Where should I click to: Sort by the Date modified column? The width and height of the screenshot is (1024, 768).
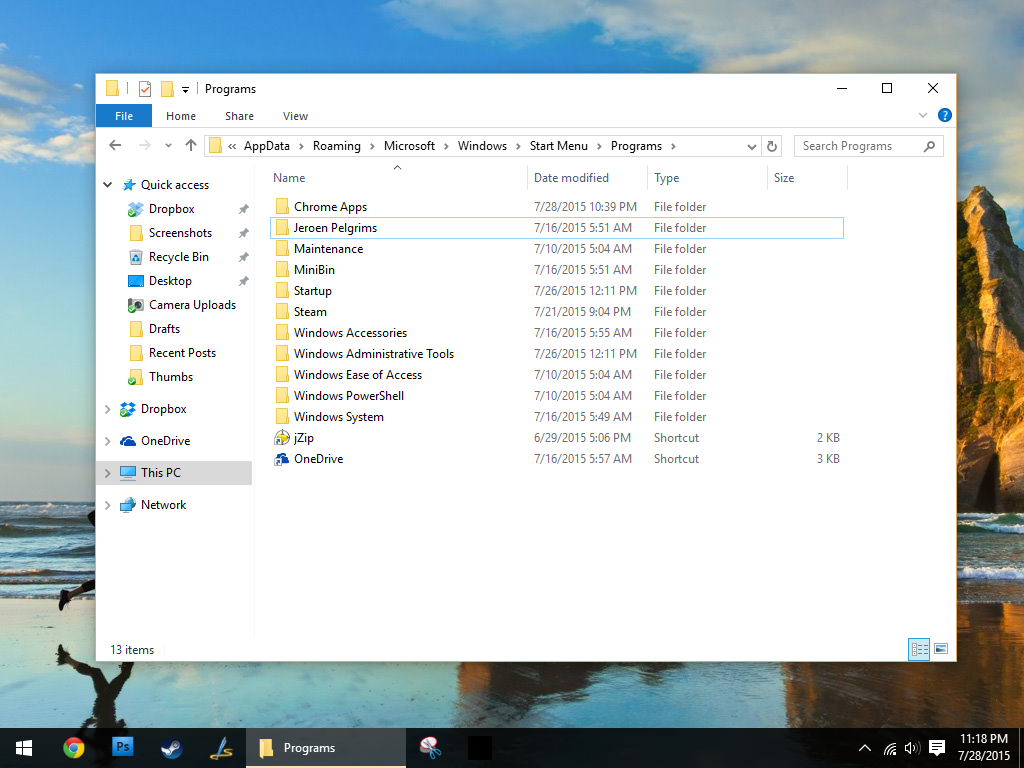[587, 178]
